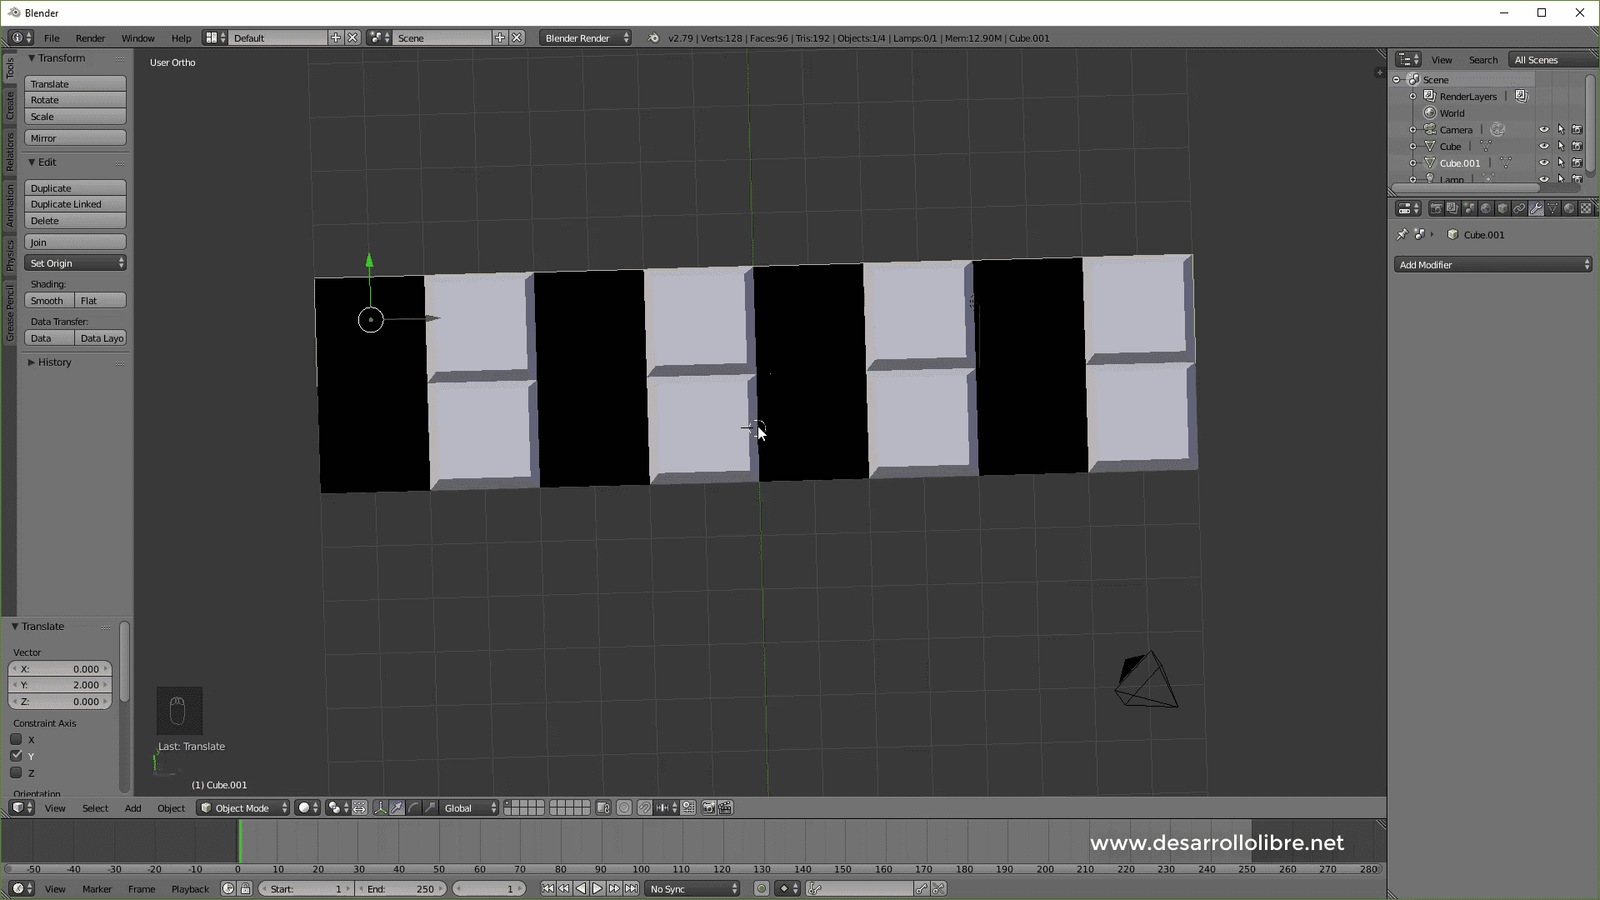This screenshot has height=900, width=1600.
Task: Click the play animation forward button
Action: click(x=597, y=889)
